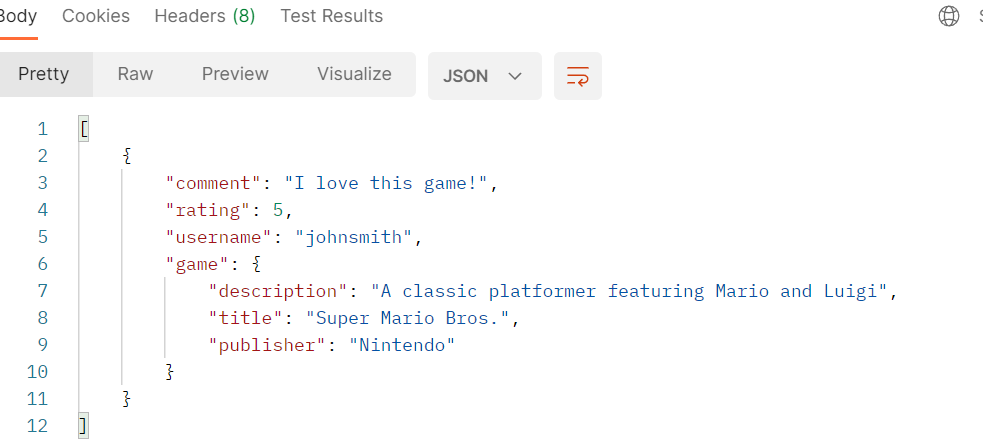Image resolution: width=983 pixels, height=443 pixels.
Task: Select the Preview view
Action: tap(235, 74)
